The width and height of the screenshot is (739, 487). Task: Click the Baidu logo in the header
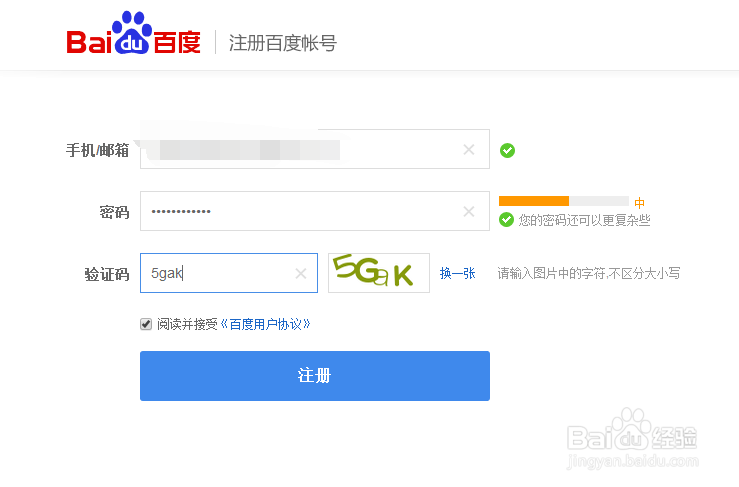point(134,40)
